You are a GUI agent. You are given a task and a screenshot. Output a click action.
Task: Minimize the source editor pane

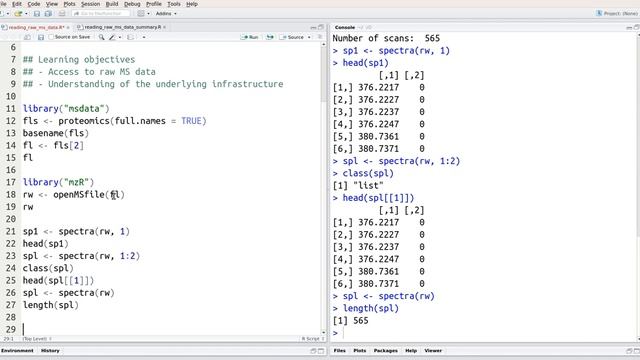(x=313, y=27)
